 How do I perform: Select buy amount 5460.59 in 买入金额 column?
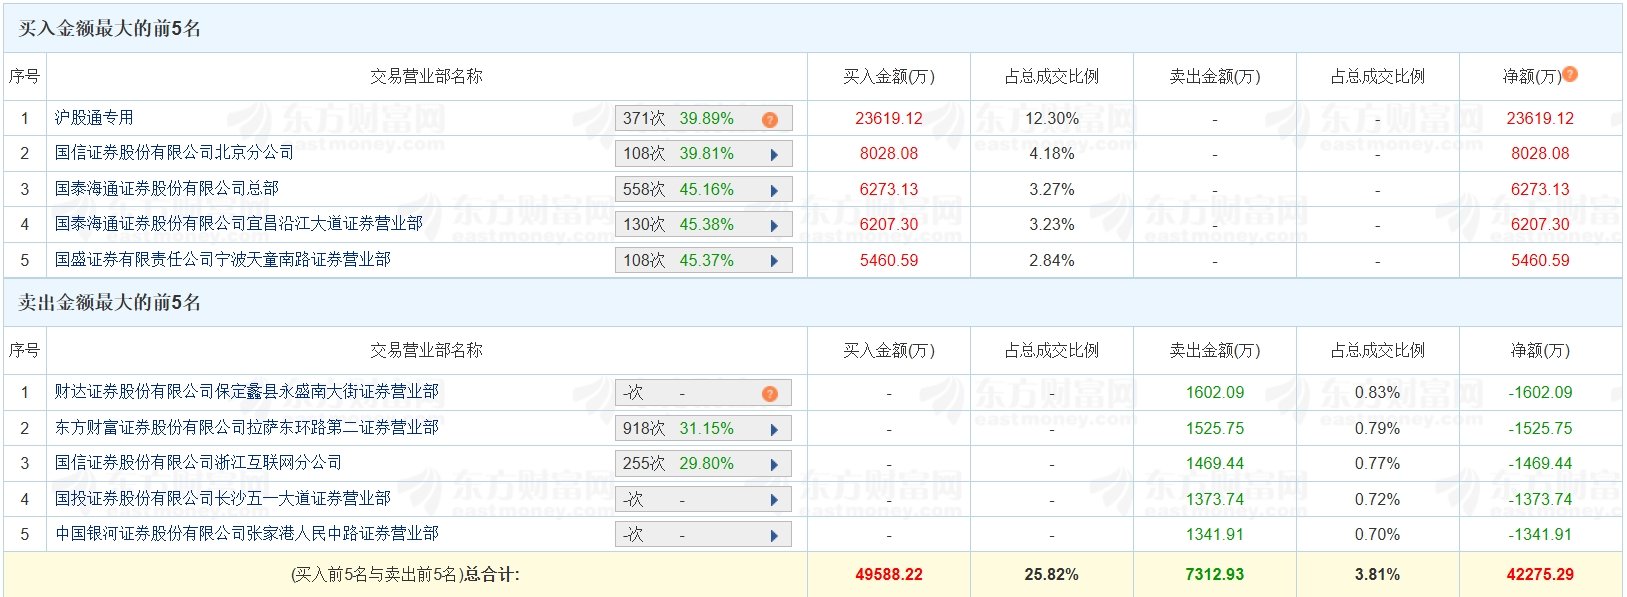[x=889, y=260]
